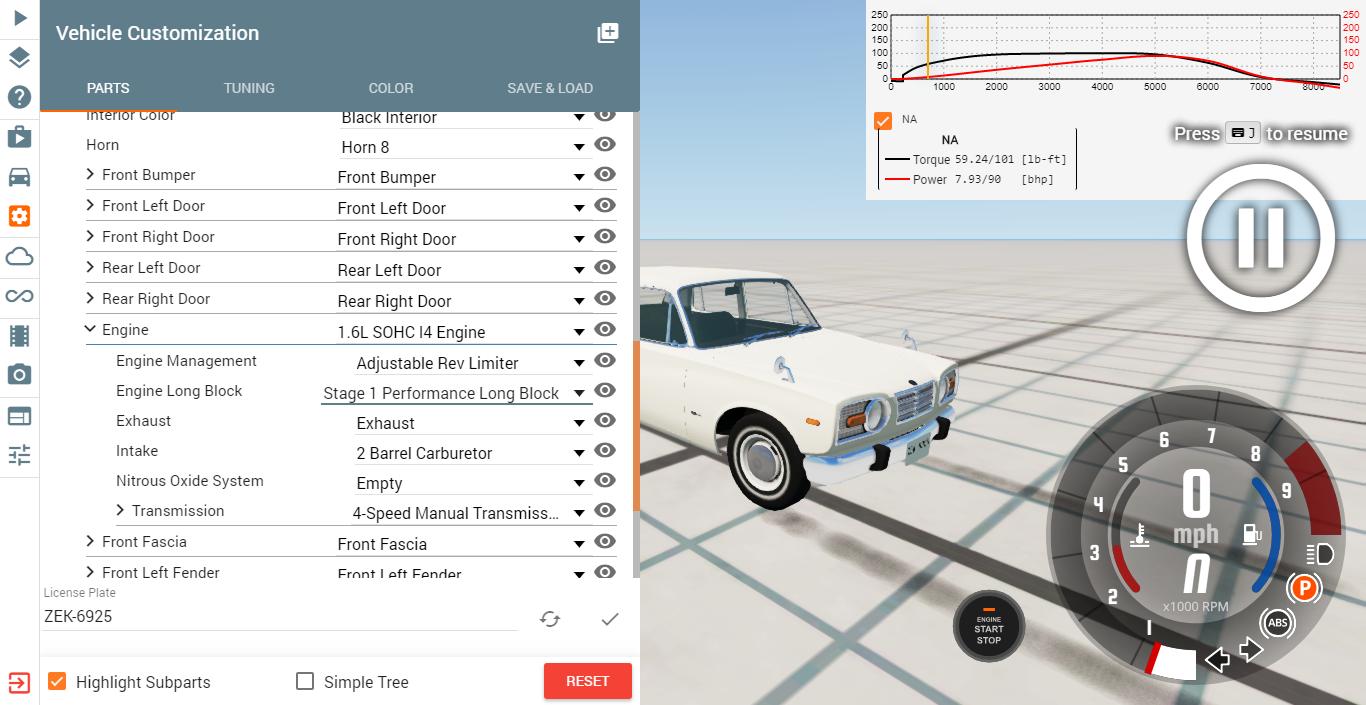
Task: Click the infinity loop sidebar icon
Action: coord(19,296)
